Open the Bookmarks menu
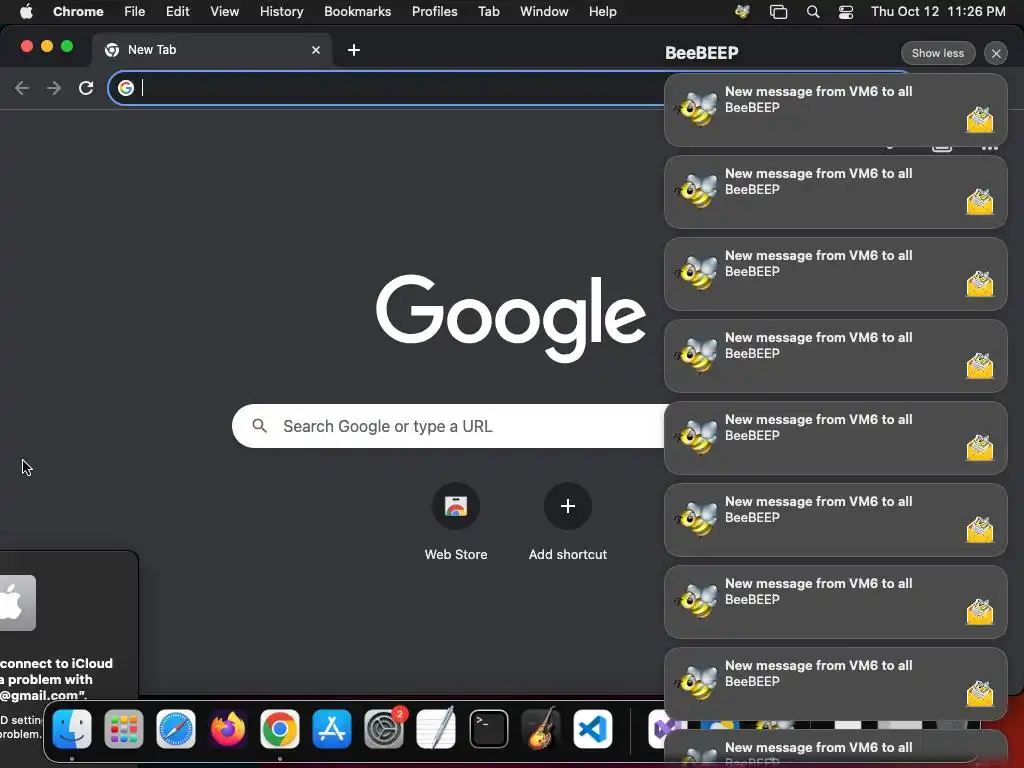The height and width of the screenshot is (768, 1024). (x=358, y=12)
